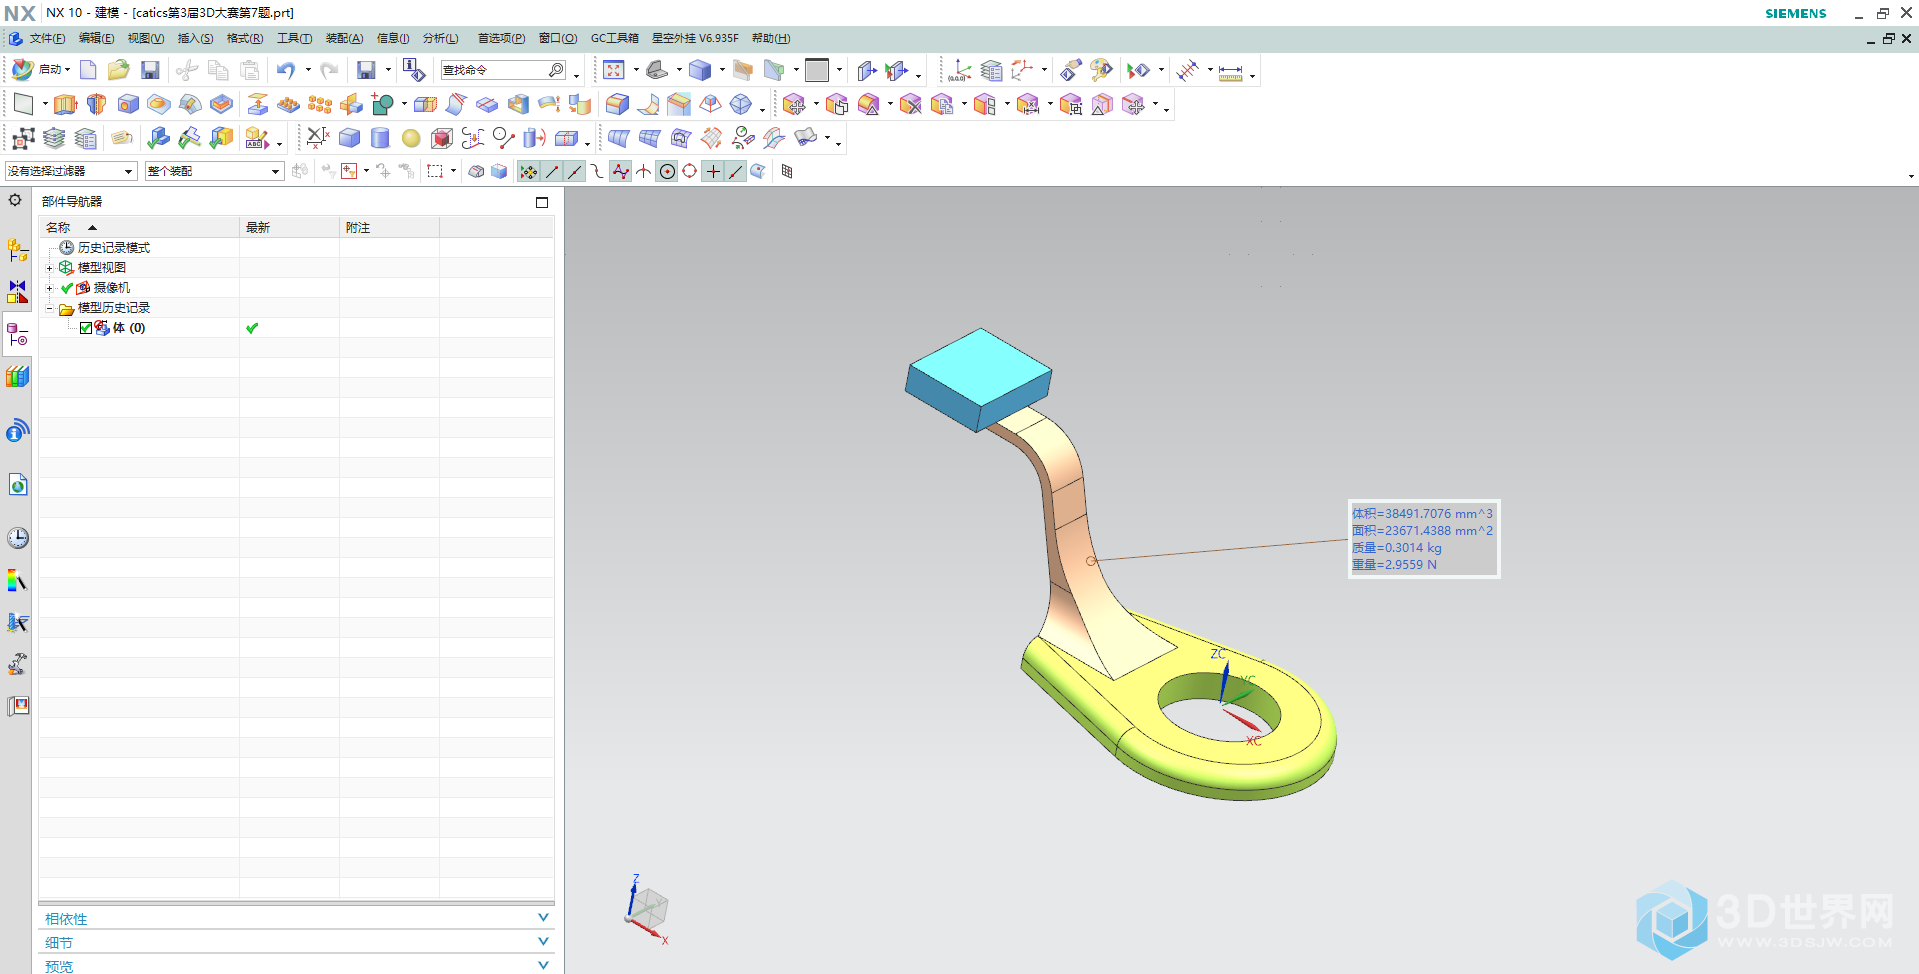The width and height of the screenshot is (1919, 974).
Task: Open the 编辑(E) menu
Action: point(96,38)
